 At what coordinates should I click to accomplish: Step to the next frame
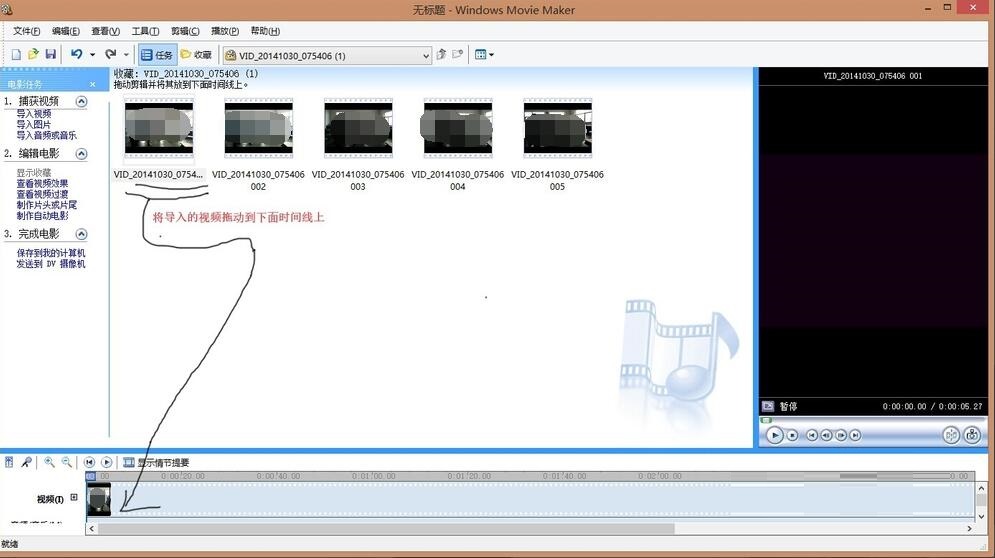tap(841, 435)
